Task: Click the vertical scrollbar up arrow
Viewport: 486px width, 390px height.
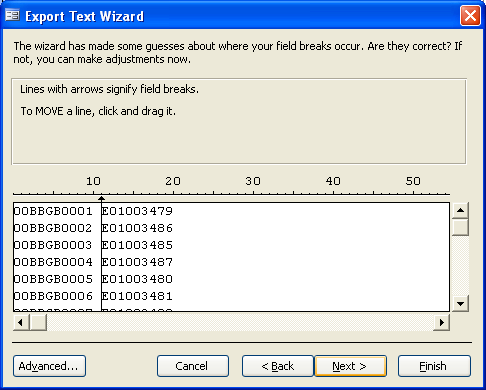Action: tap(460, 210)
